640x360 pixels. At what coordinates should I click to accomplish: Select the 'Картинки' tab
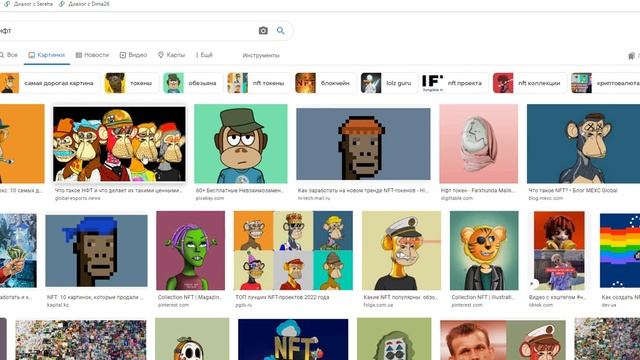tap(47, 55)
